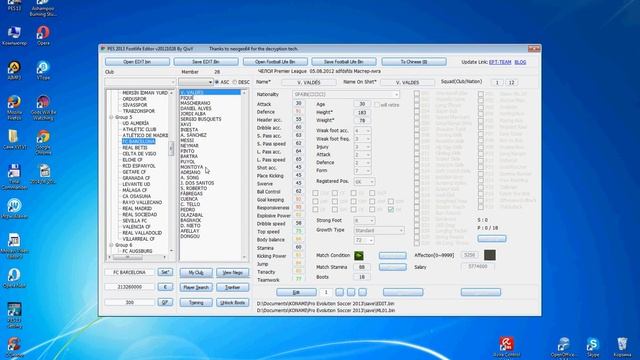The width and height of the screenshot is (640, 360).
Task: Click the Open EDIT.bin button
Action: [137, 62]
